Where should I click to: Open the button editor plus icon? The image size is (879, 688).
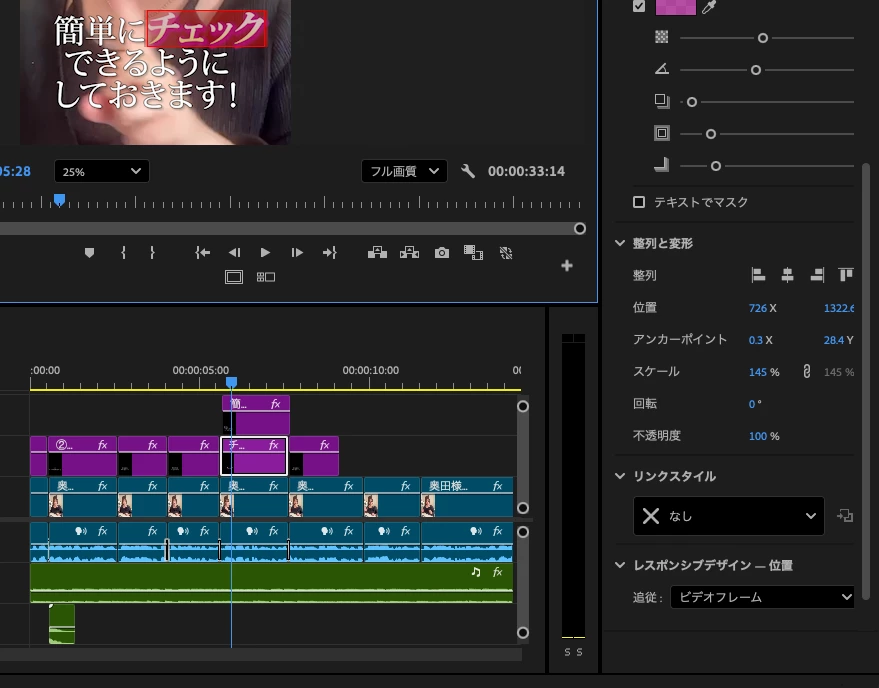(x=567, y=265)
